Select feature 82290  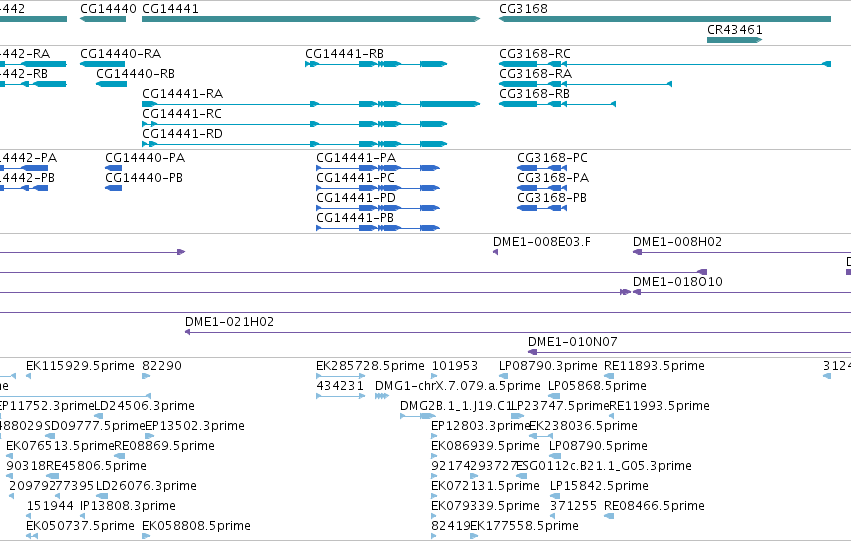click(146, 375)
